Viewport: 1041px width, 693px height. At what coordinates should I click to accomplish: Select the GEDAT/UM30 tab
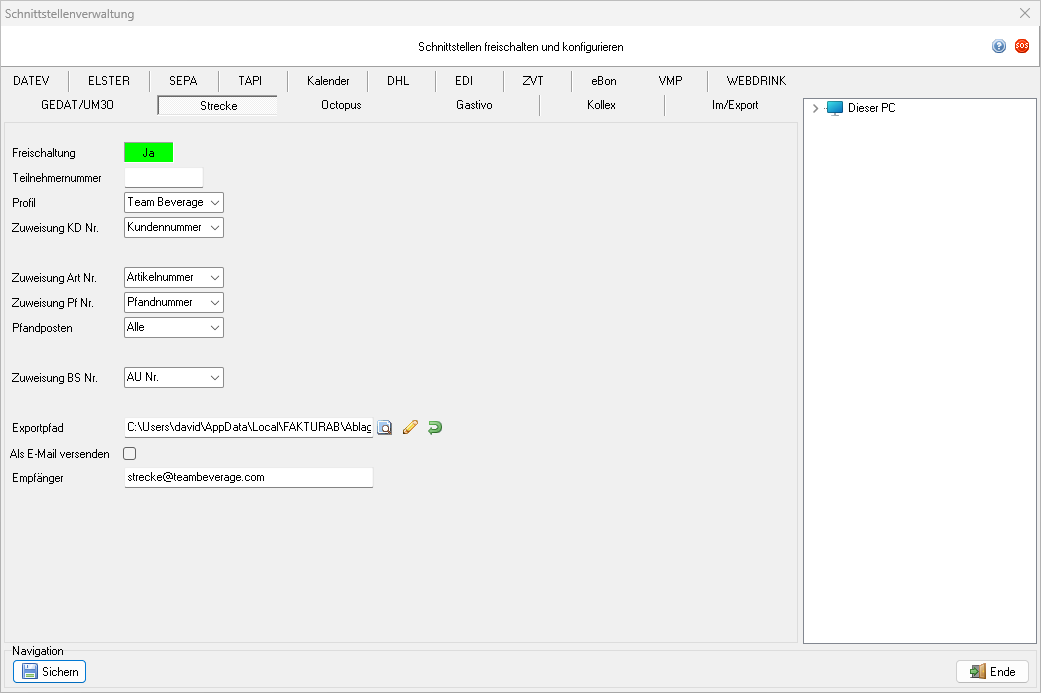click(82, 105)
